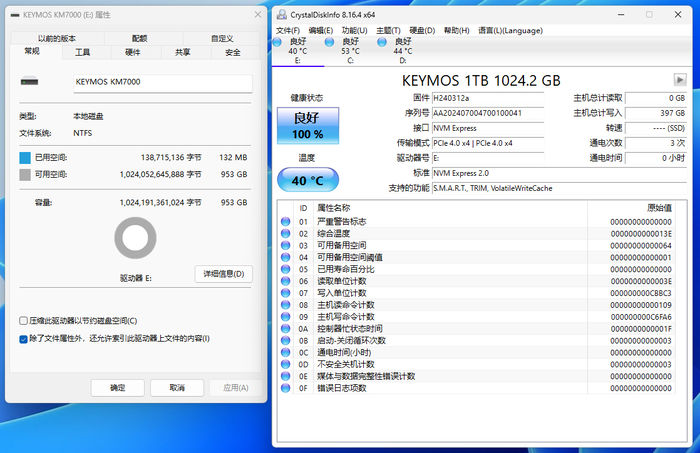
Task: Click the CrystalDiskInfo app icon in title bar
Action: click(x=282, y=14)
